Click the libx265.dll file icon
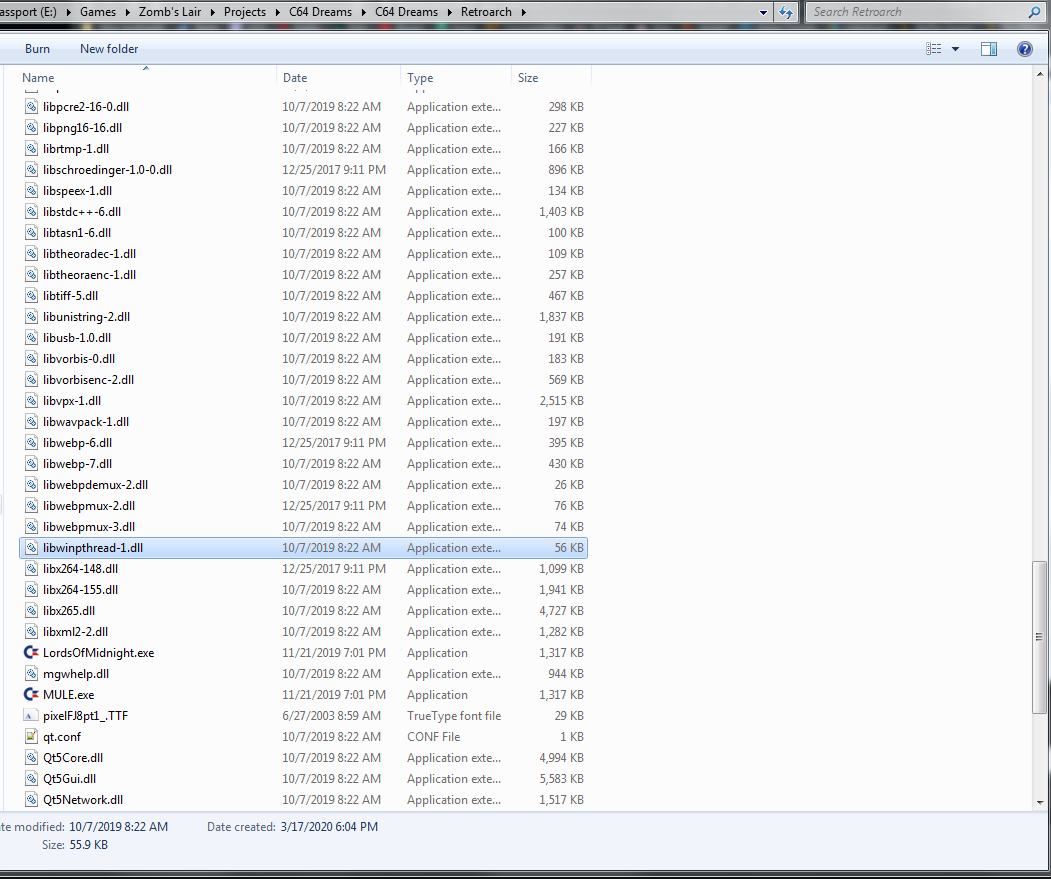This screenshot has width=1051, height=879. tap(31, 610)
